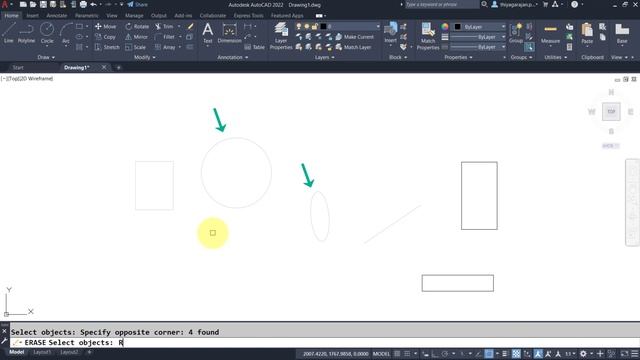Open the linetype ByLayer dropdown

(478, 47)
